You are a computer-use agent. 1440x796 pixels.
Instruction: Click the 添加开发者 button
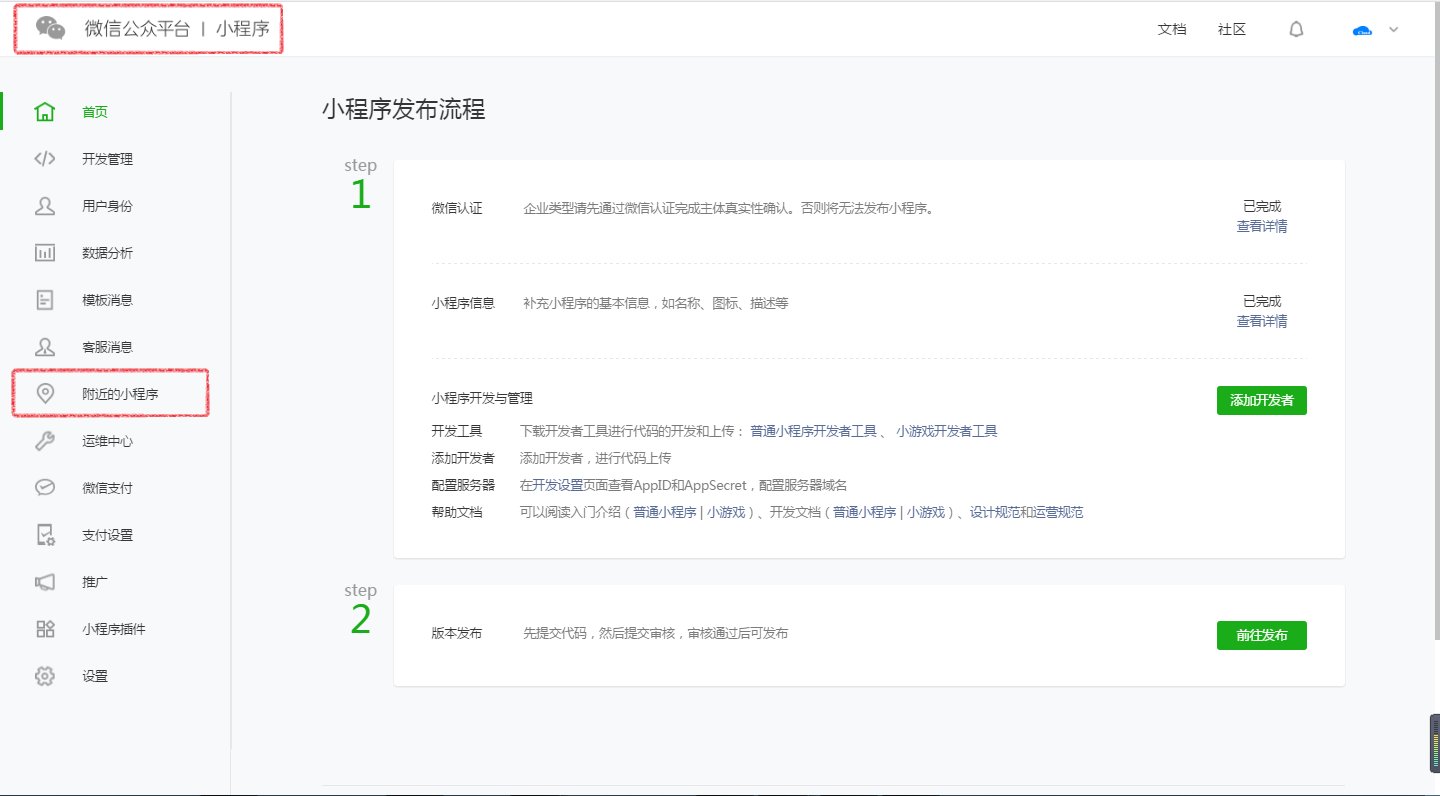[x=1261, y=400]
